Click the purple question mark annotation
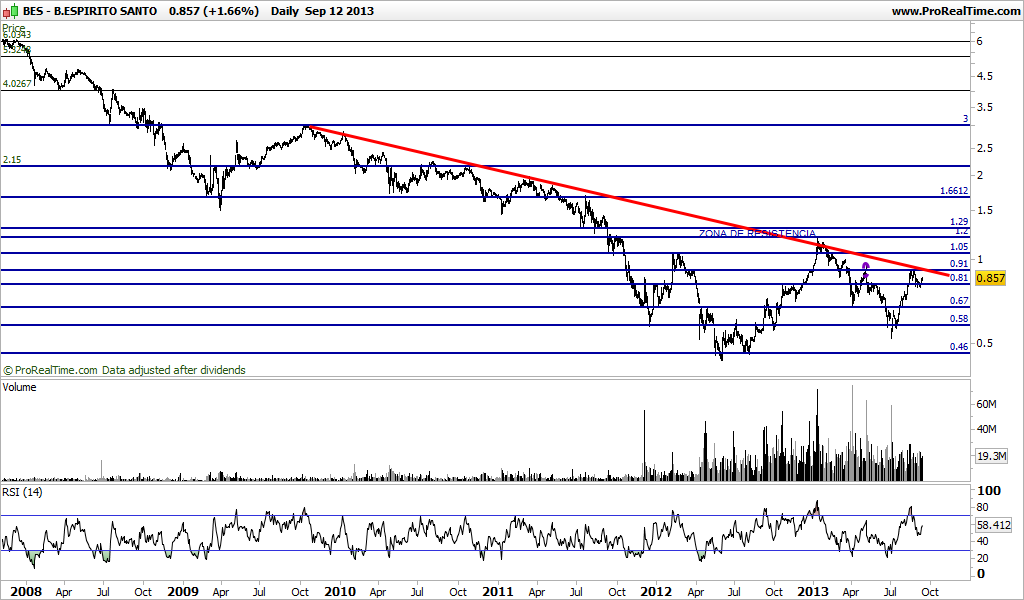This screenshot has width=1024, height=600. [x=866, y=270]
